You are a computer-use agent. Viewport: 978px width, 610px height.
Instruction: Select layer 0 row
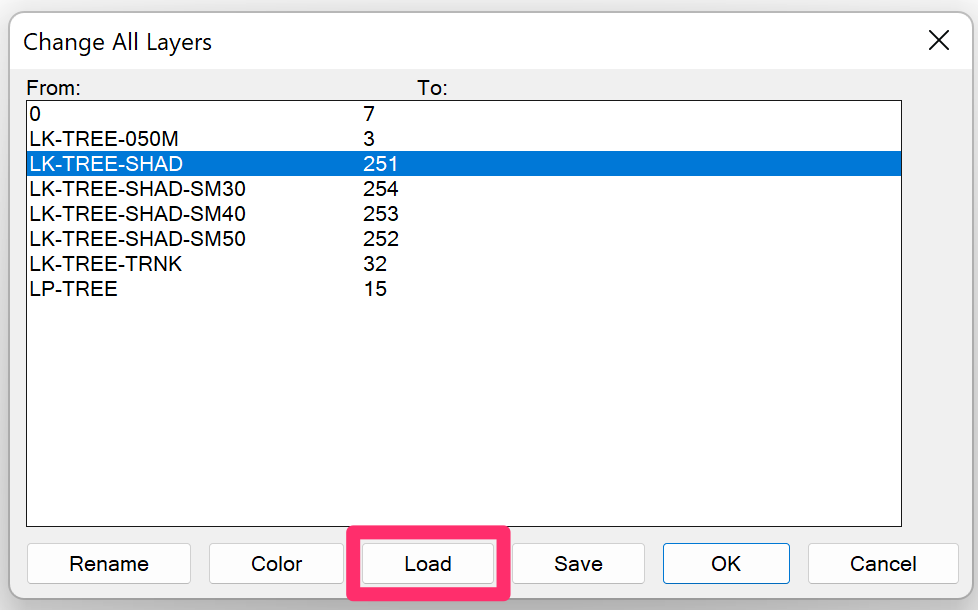point(463,114)
